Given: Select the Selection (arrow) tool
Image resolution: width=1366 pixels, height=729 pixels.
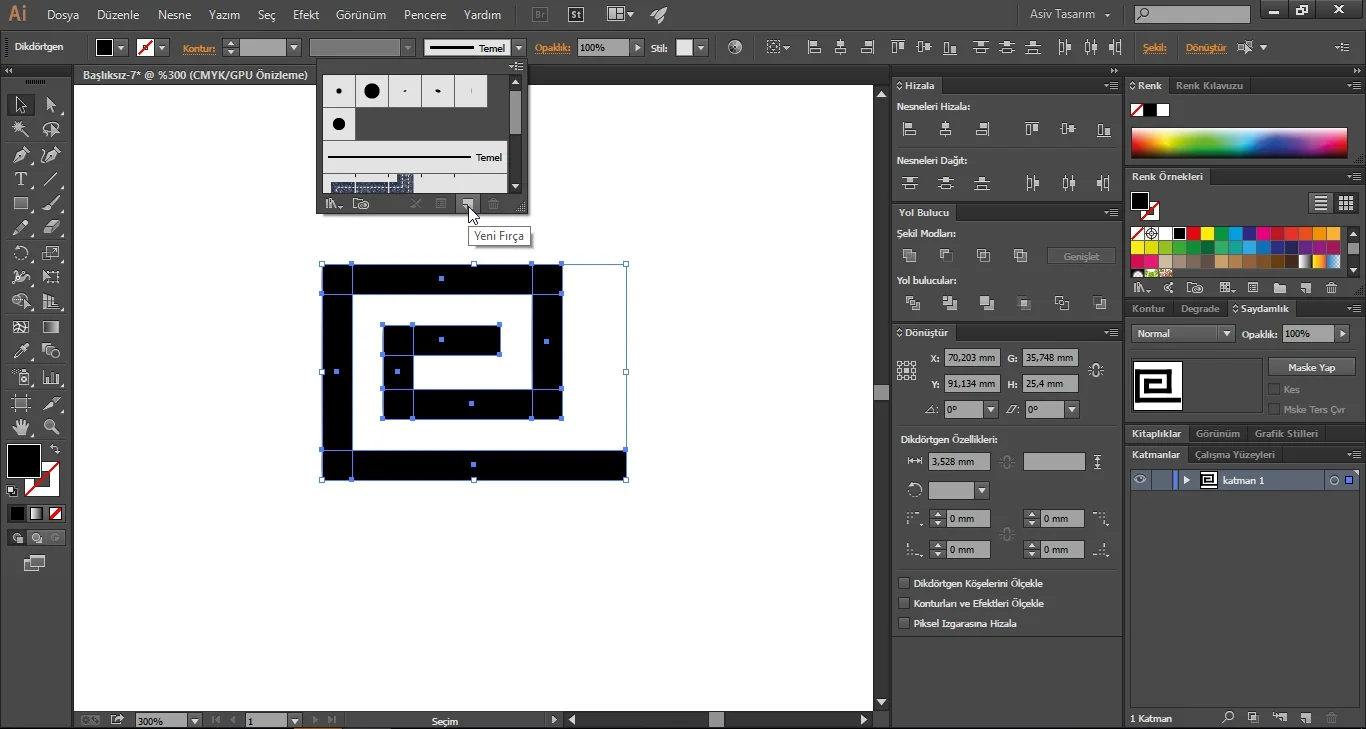Looking at the screenshot, I should click(x=20, y=105).
